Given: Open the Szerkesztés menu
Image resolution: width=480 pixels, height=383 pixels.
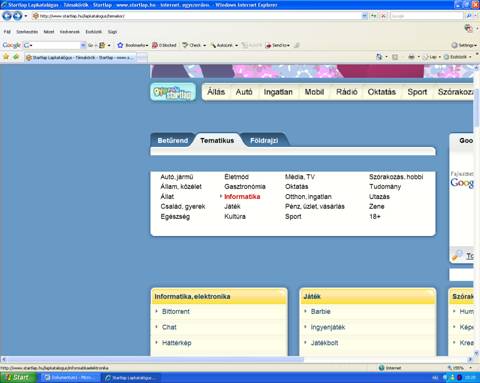Looking at the screenshot, I should 27,32.
